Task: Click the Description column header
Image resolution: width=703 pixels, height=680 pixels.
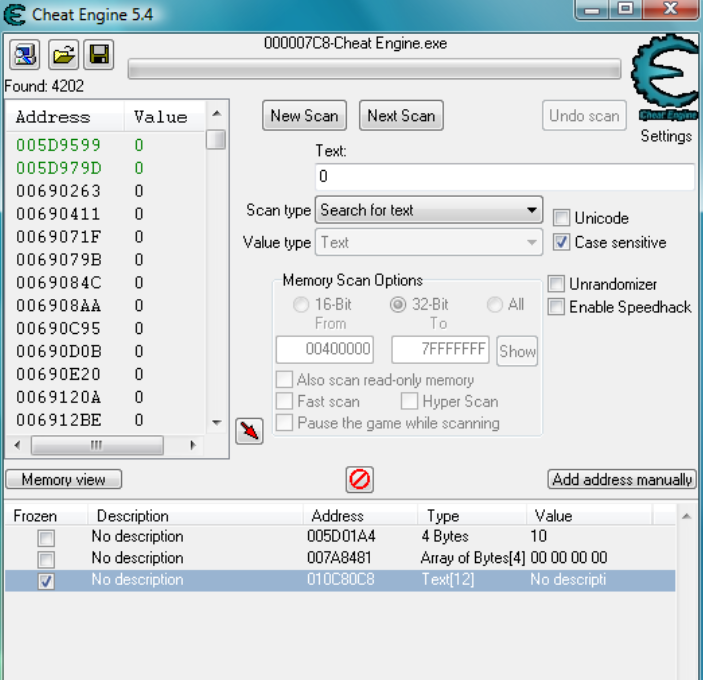Action: (195, 515)
